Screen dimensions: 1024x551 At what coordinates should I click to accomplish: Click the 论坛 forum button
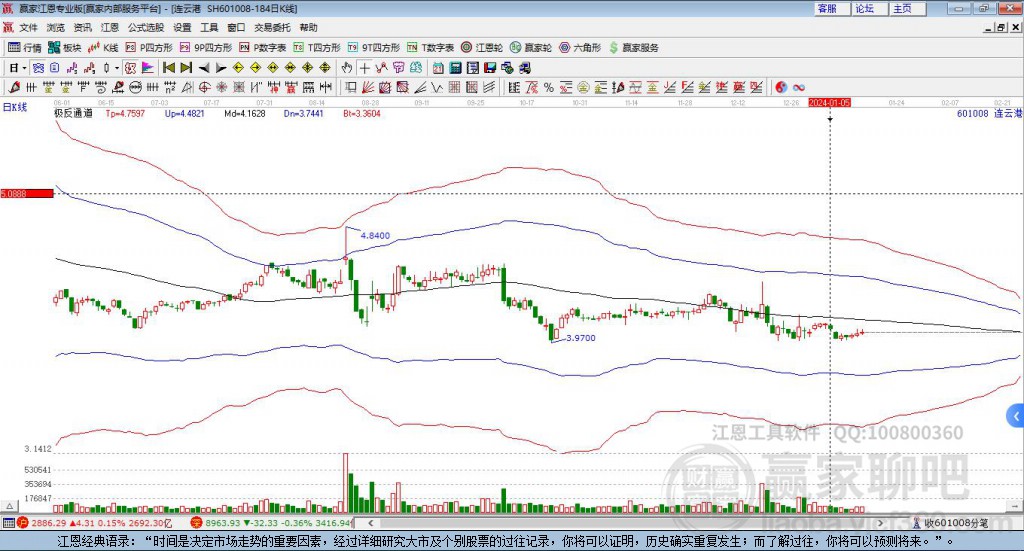(870, 8)
